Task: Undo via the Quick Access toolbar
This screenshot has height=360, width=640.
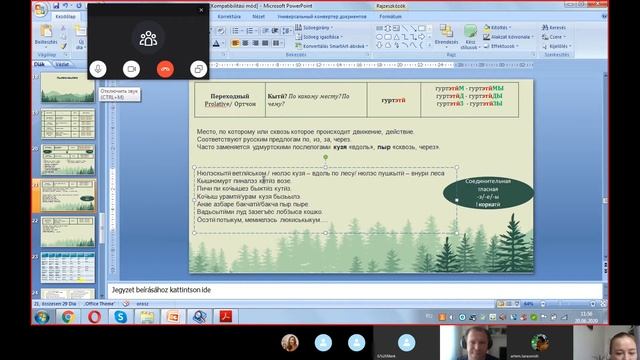Action: pyautogui.click(x=65, y=6)
